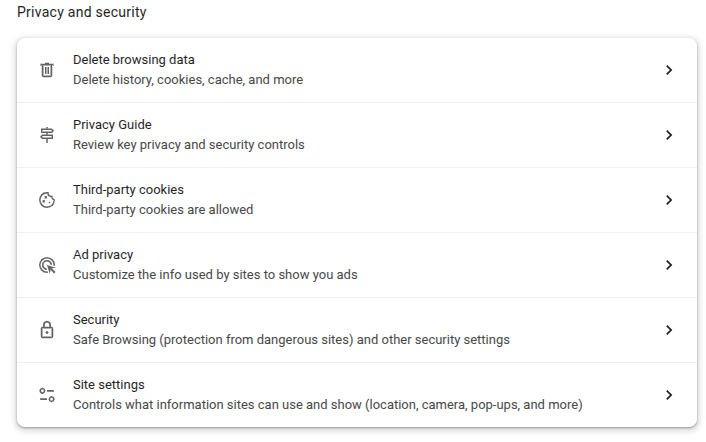This screenshot has width=706, height=442.
Task: Click the cookie icon beside Third-party cookies
Action: (47, 200)
